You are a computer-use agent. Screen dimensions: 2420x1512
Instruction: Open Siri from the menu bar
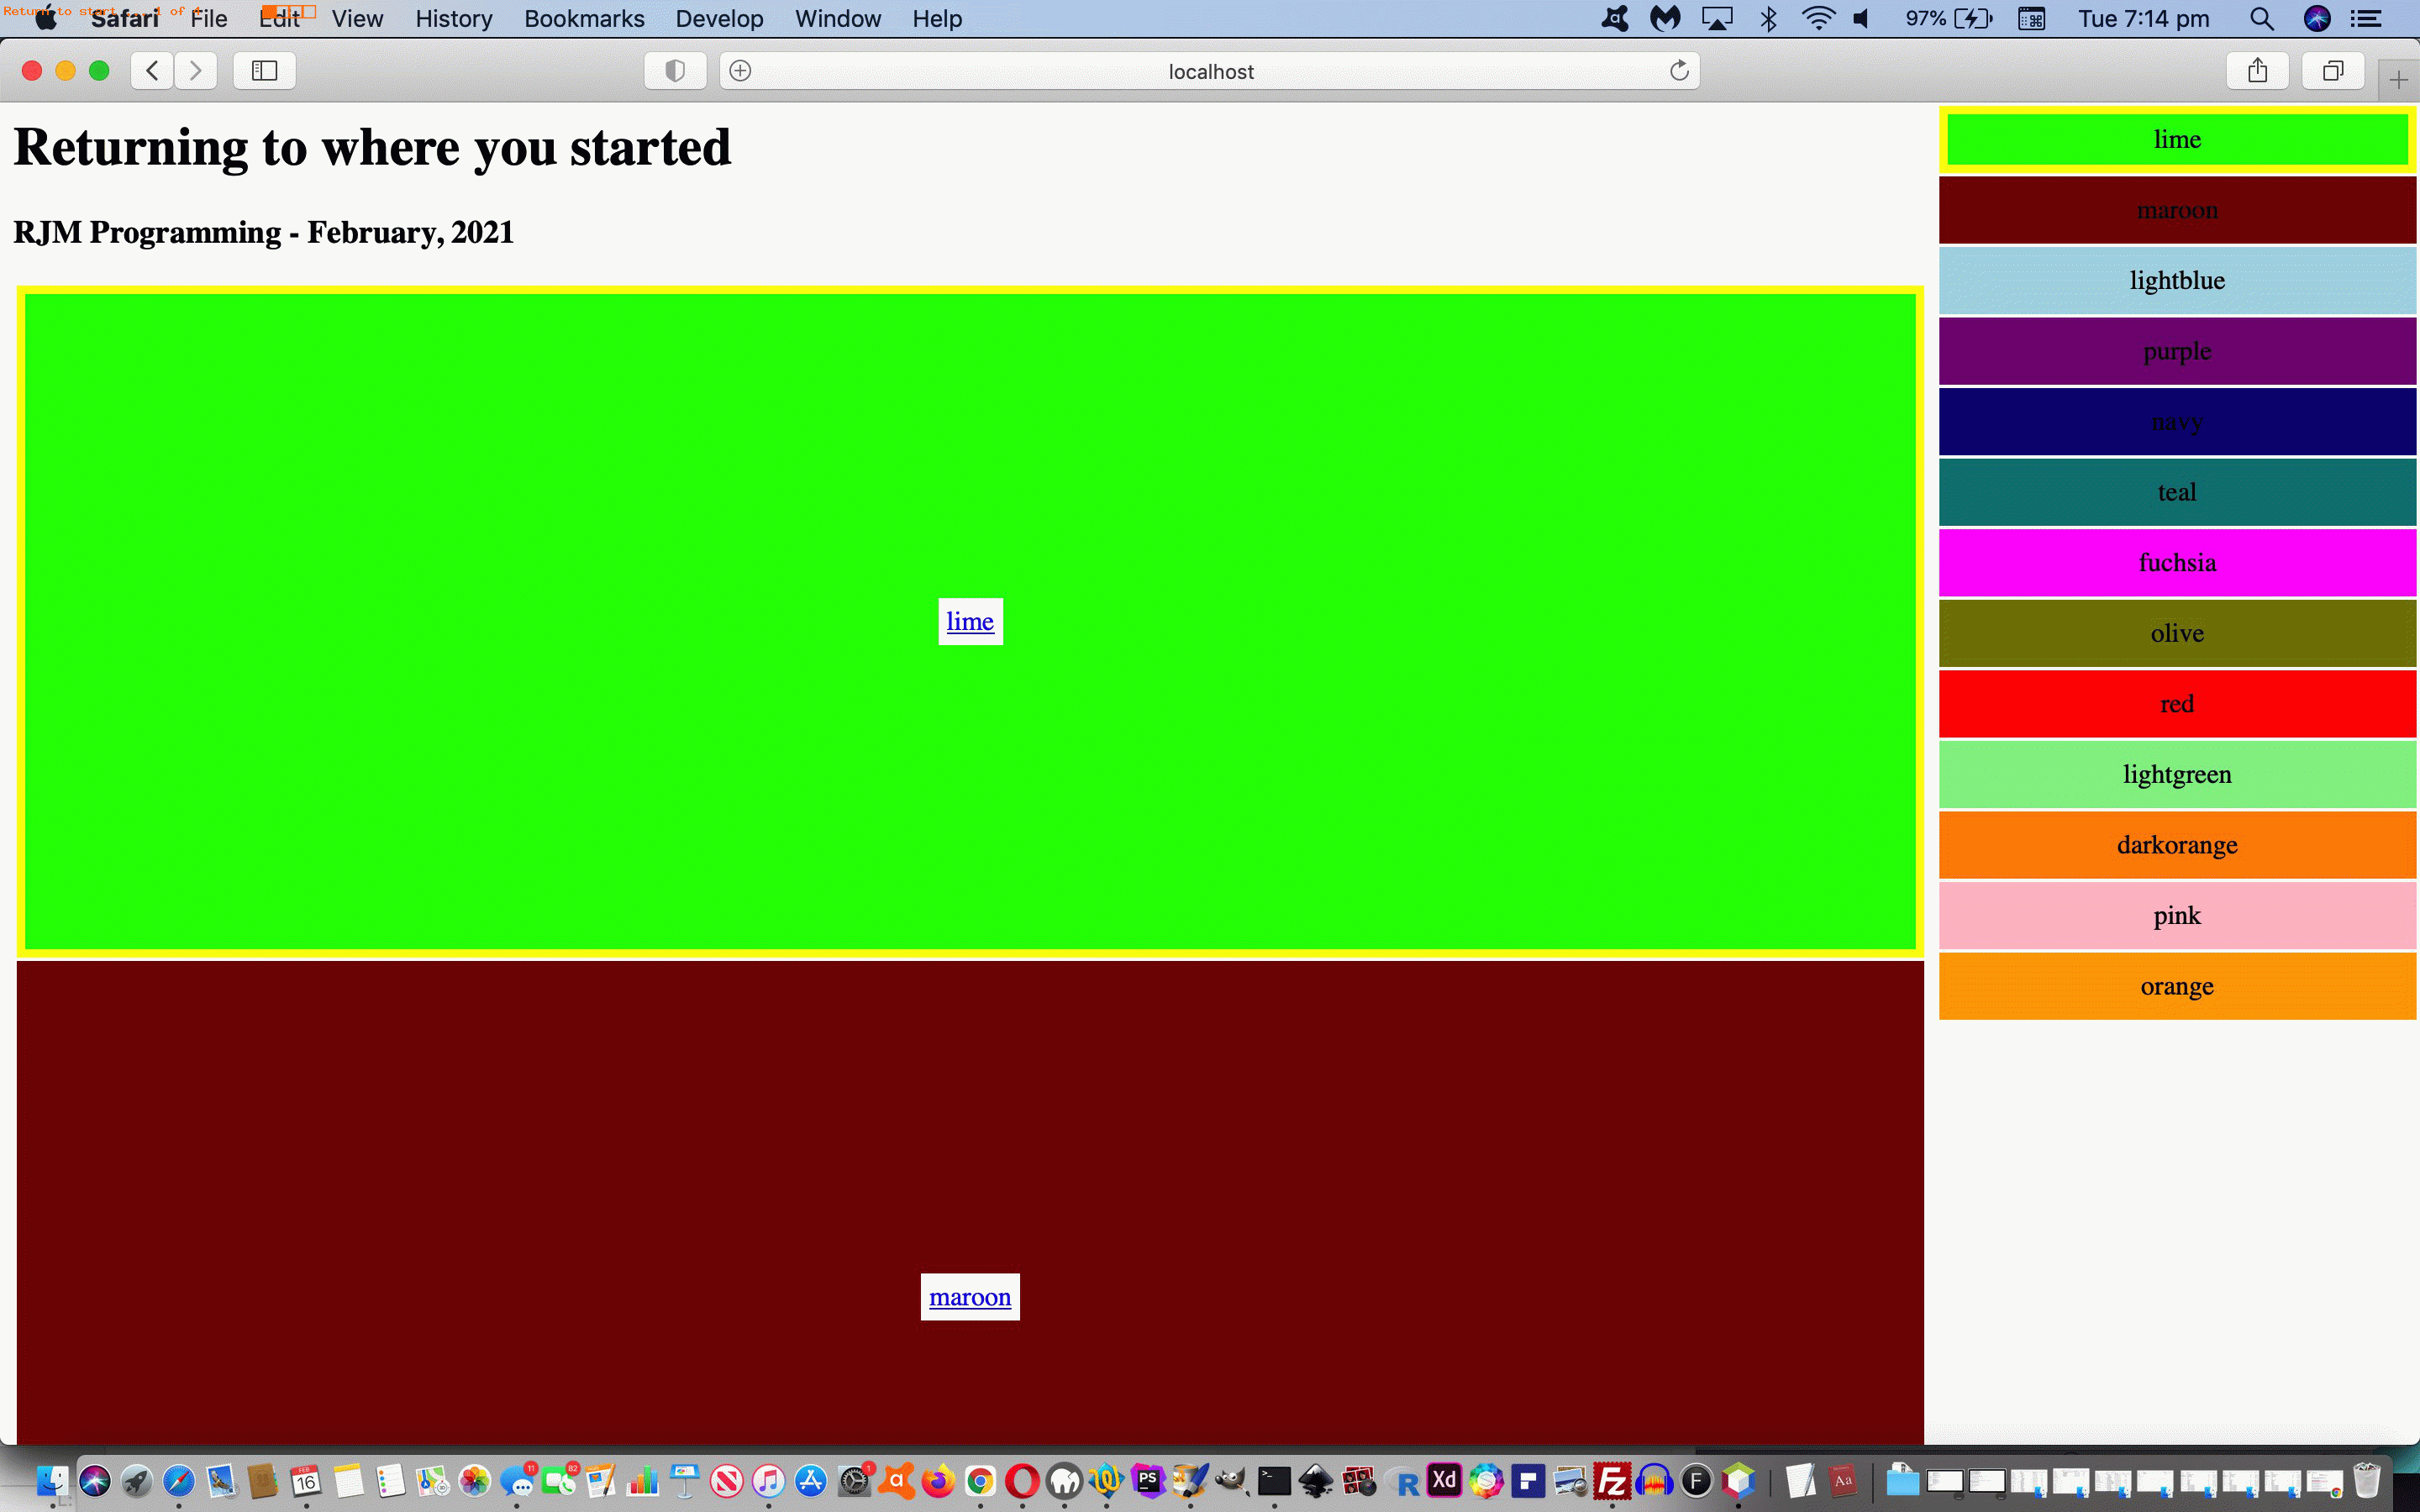pyautogui.click(x=2317, y=19)
